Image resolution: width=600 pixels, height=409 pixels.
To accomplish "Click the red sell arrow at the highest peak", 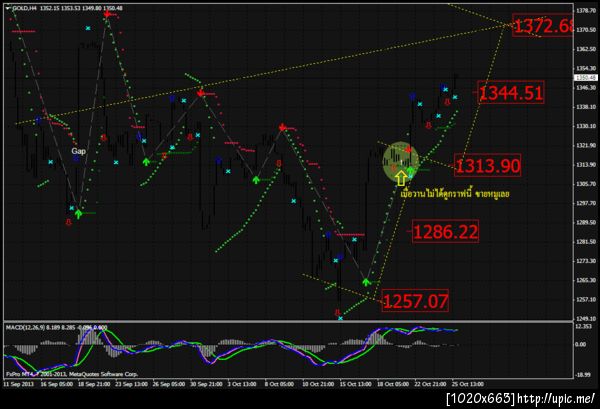I will point(107,15).
